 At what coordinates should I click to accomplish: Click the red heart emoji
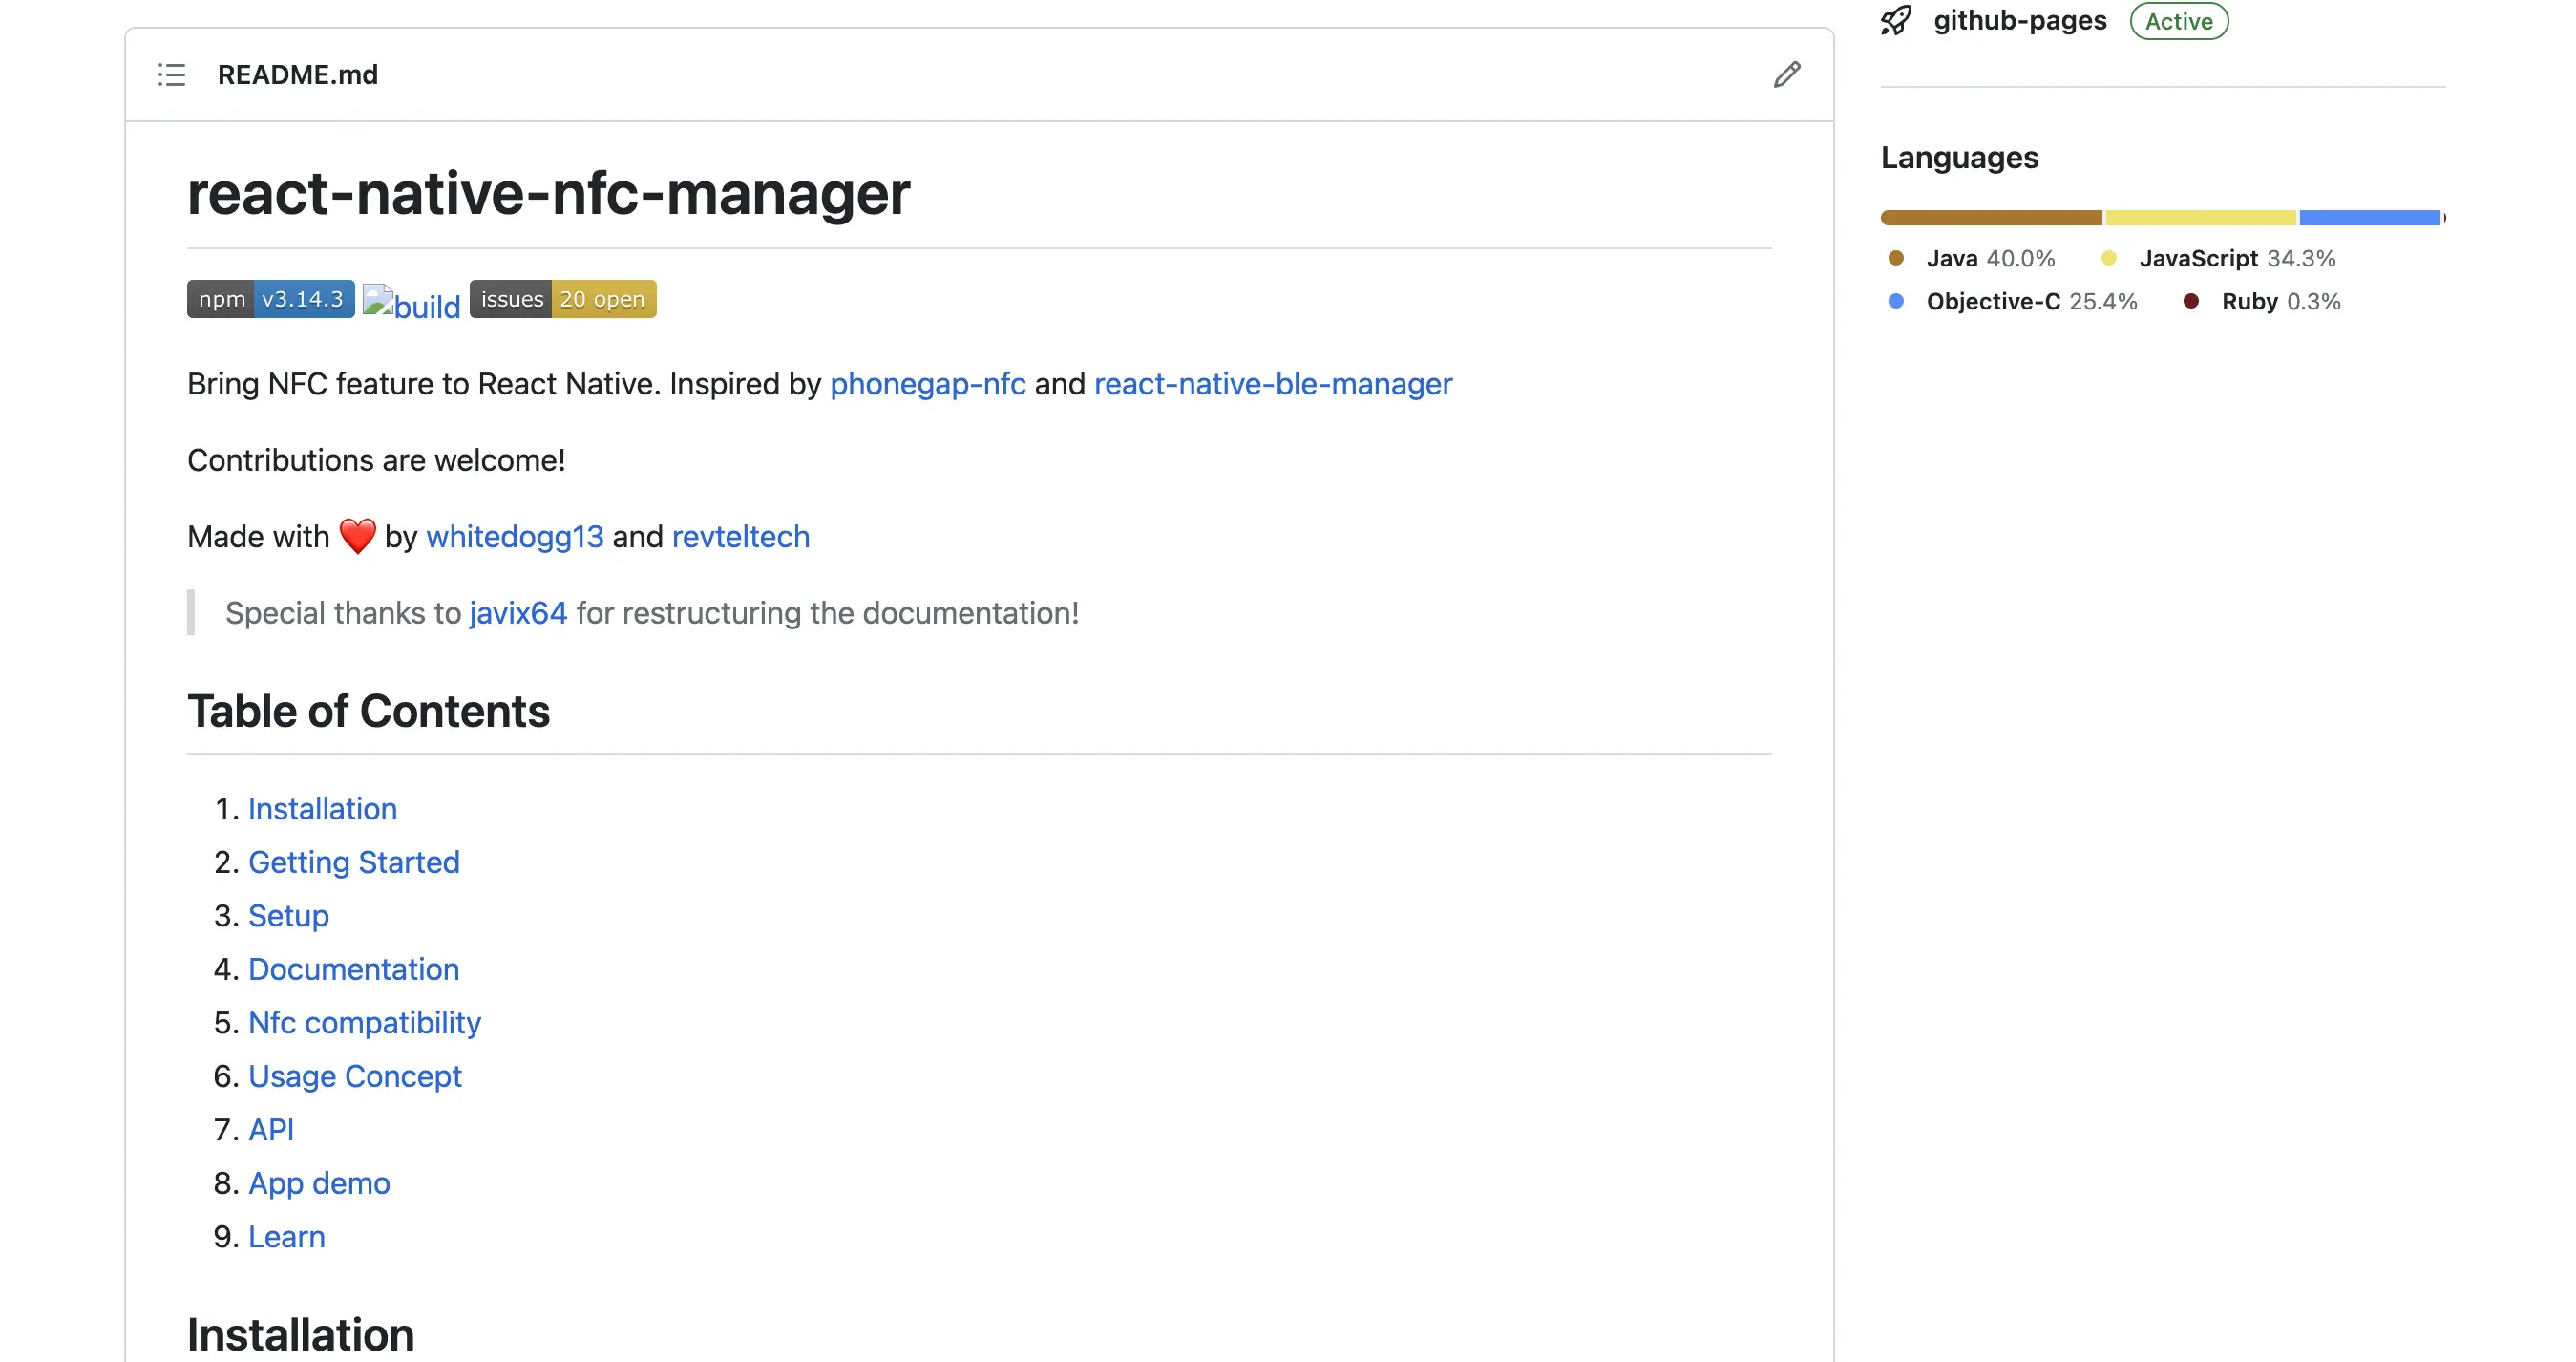357,536
